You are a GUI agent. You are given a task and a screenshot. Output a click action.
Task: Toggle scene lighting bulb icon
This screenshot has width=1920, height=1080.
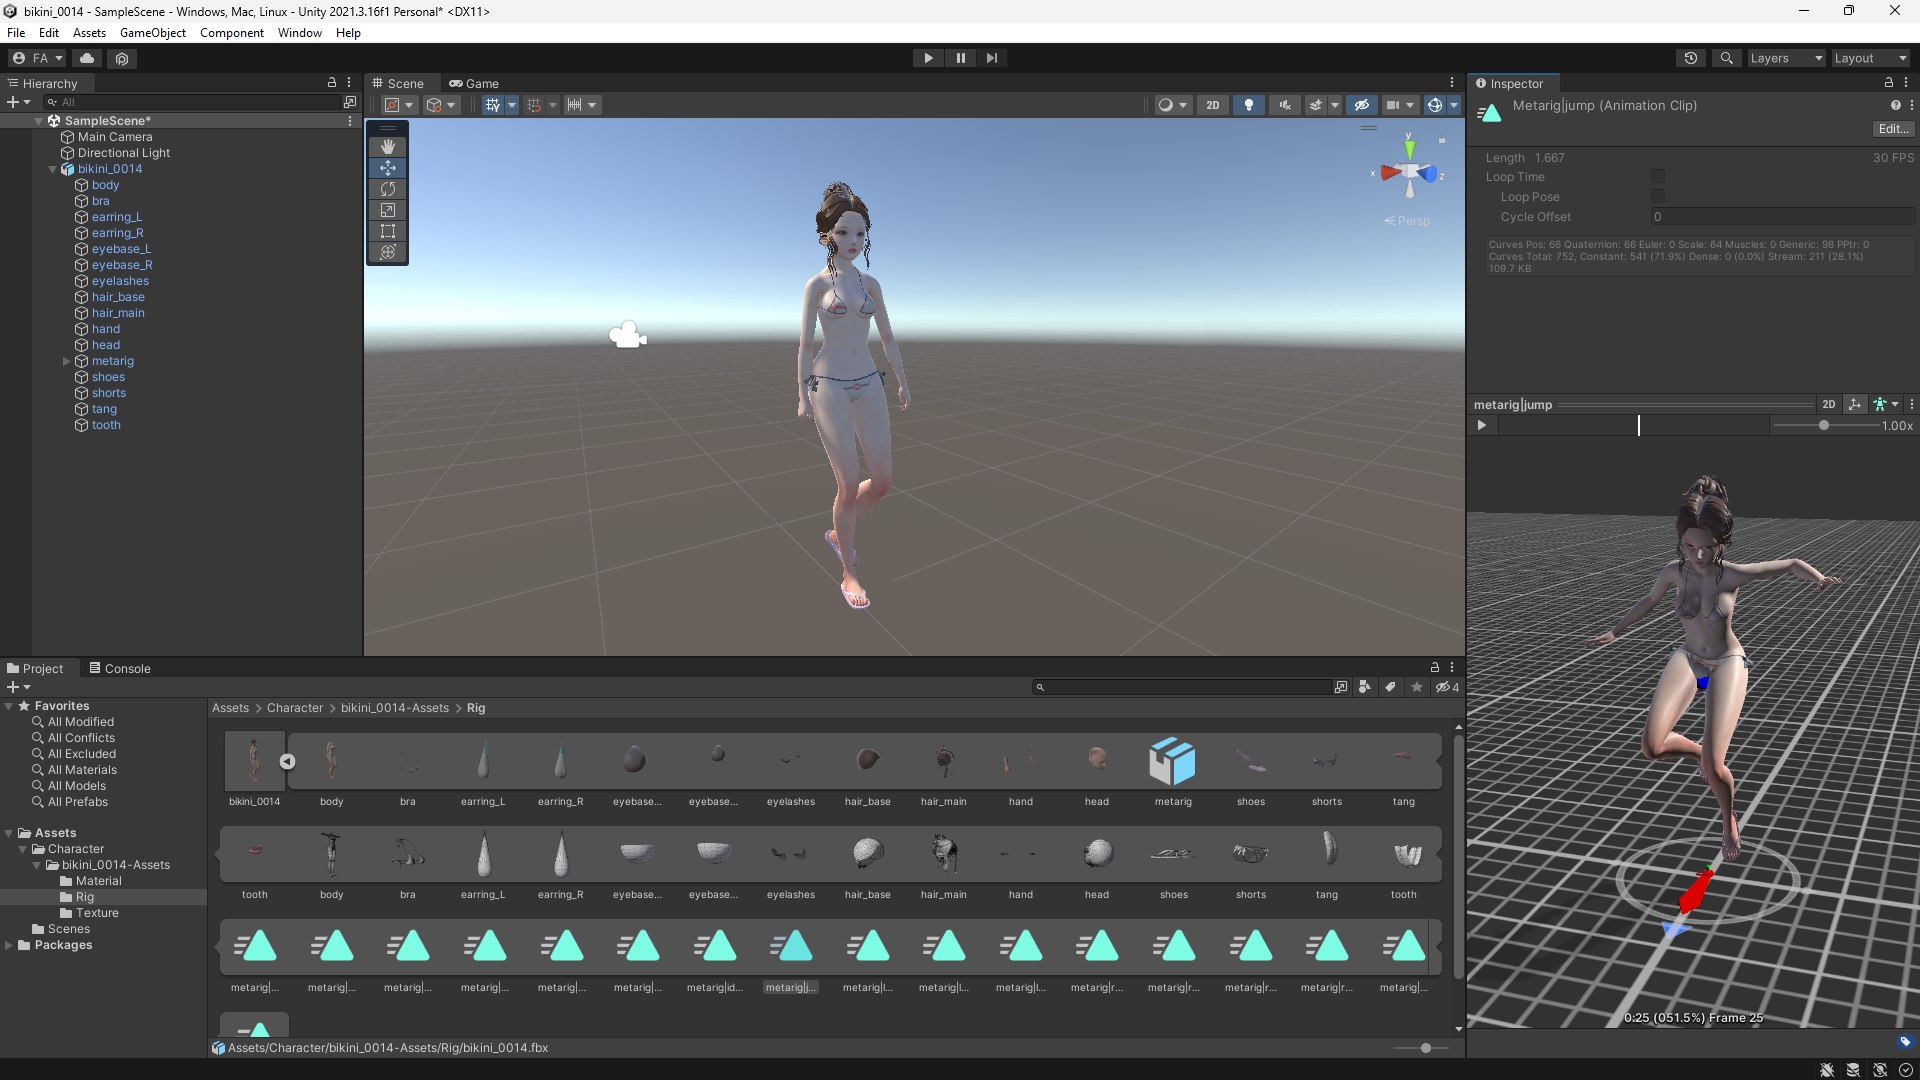coord(1248,105)
